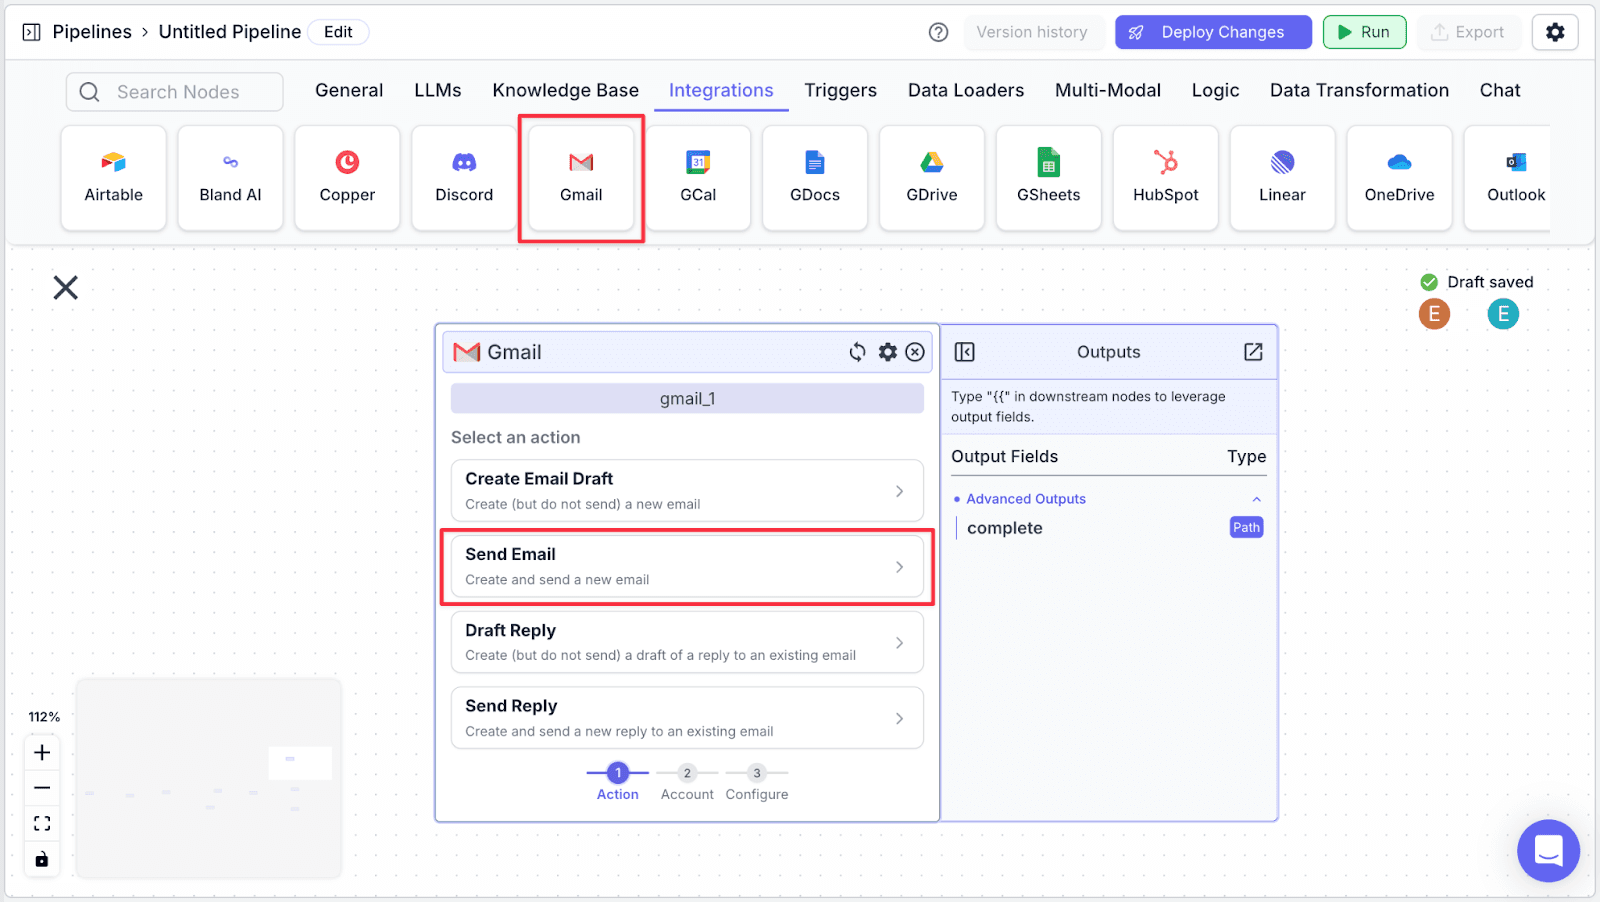Open the Multi-Modal tab
Screen dimensions: 1600x902
[1108, 90]
